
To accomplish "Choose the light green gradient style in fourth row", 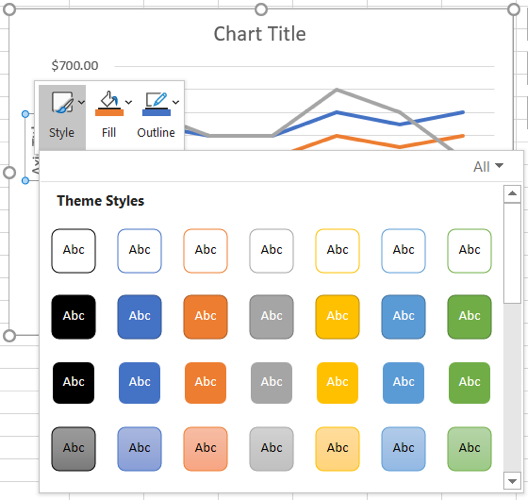I will tap(469, 448).
